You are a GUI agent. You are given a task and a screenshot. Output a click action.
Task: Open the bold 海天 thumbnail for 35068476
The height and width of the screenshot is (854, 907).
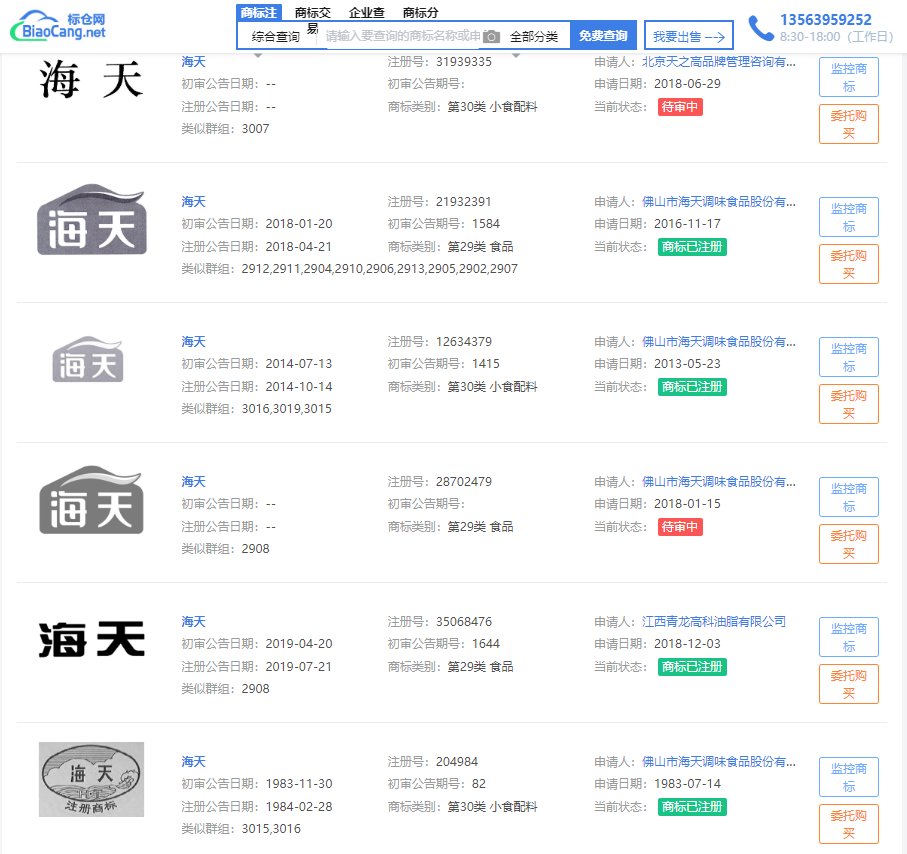point(91,639)
